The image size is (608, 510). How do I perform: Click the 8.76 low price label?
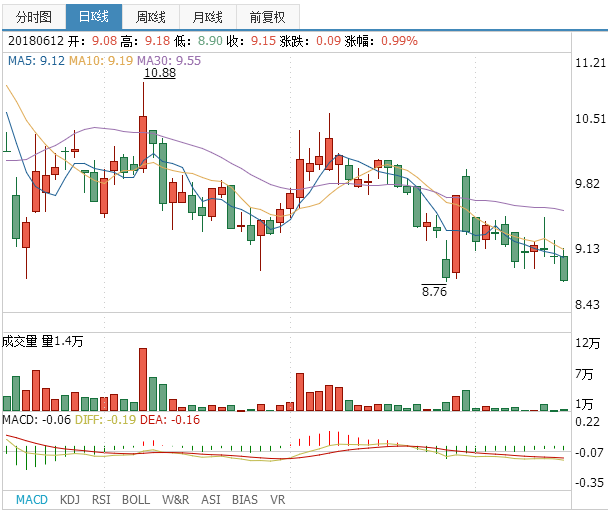coord(434,291)
